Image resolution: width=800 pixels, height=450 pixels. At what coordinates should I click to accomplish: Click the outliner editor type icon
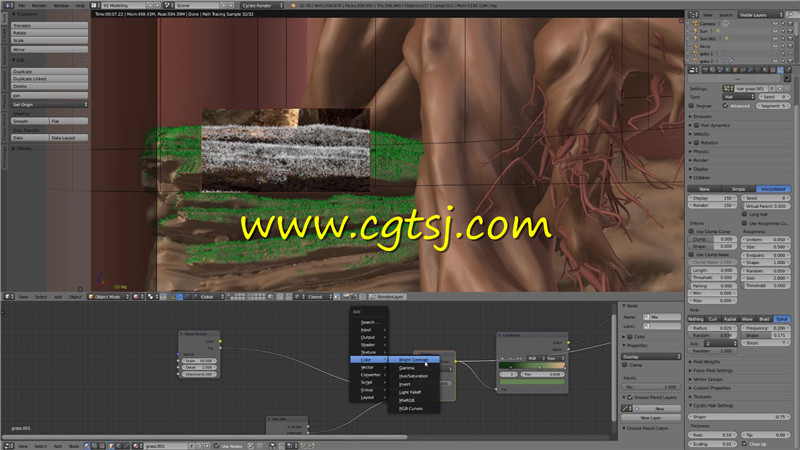coord(693,15)
